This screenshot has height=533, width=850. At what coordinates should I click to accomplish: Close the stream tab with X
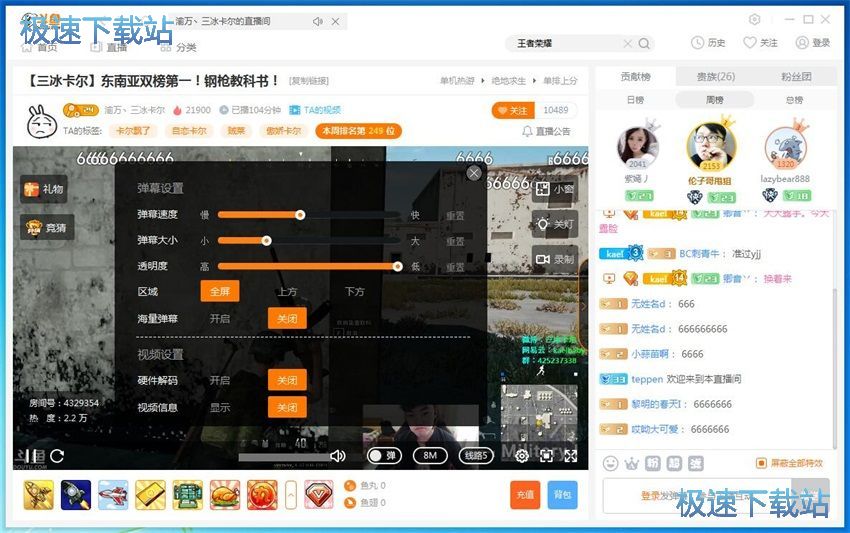[x=336, y=22]
